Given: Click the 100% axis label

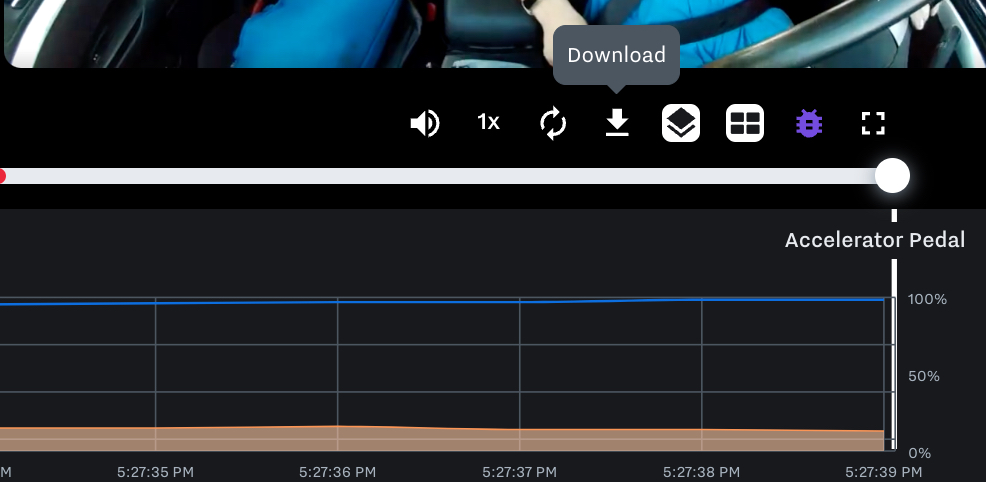Looking at the screenshot, I should [x=928, y=299].
